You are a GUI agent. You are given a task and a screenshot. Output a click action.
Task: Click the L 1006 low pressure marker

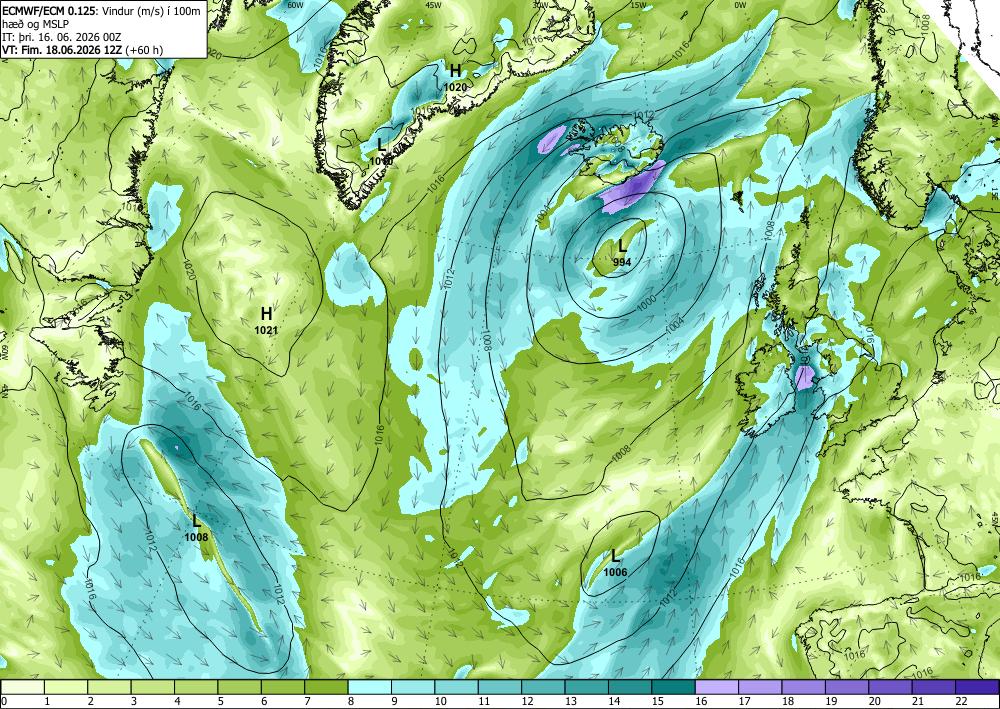[615, 563]
